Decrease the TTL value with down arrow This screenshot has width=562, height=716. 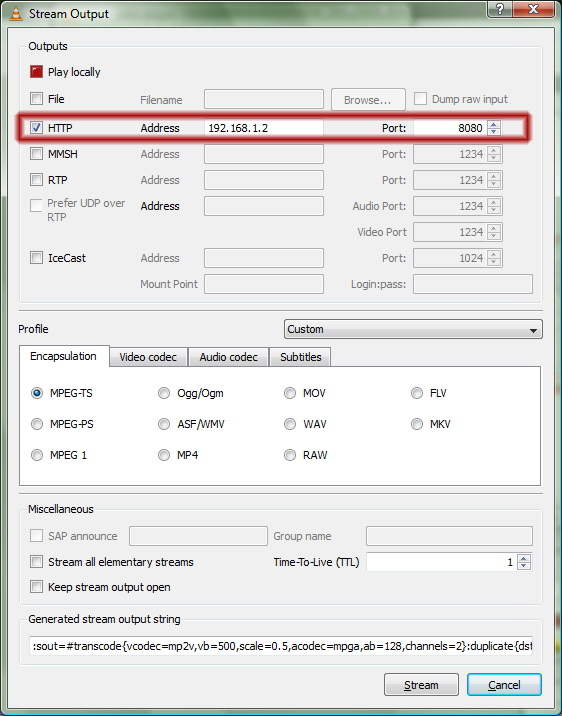(x=524, y=566)
